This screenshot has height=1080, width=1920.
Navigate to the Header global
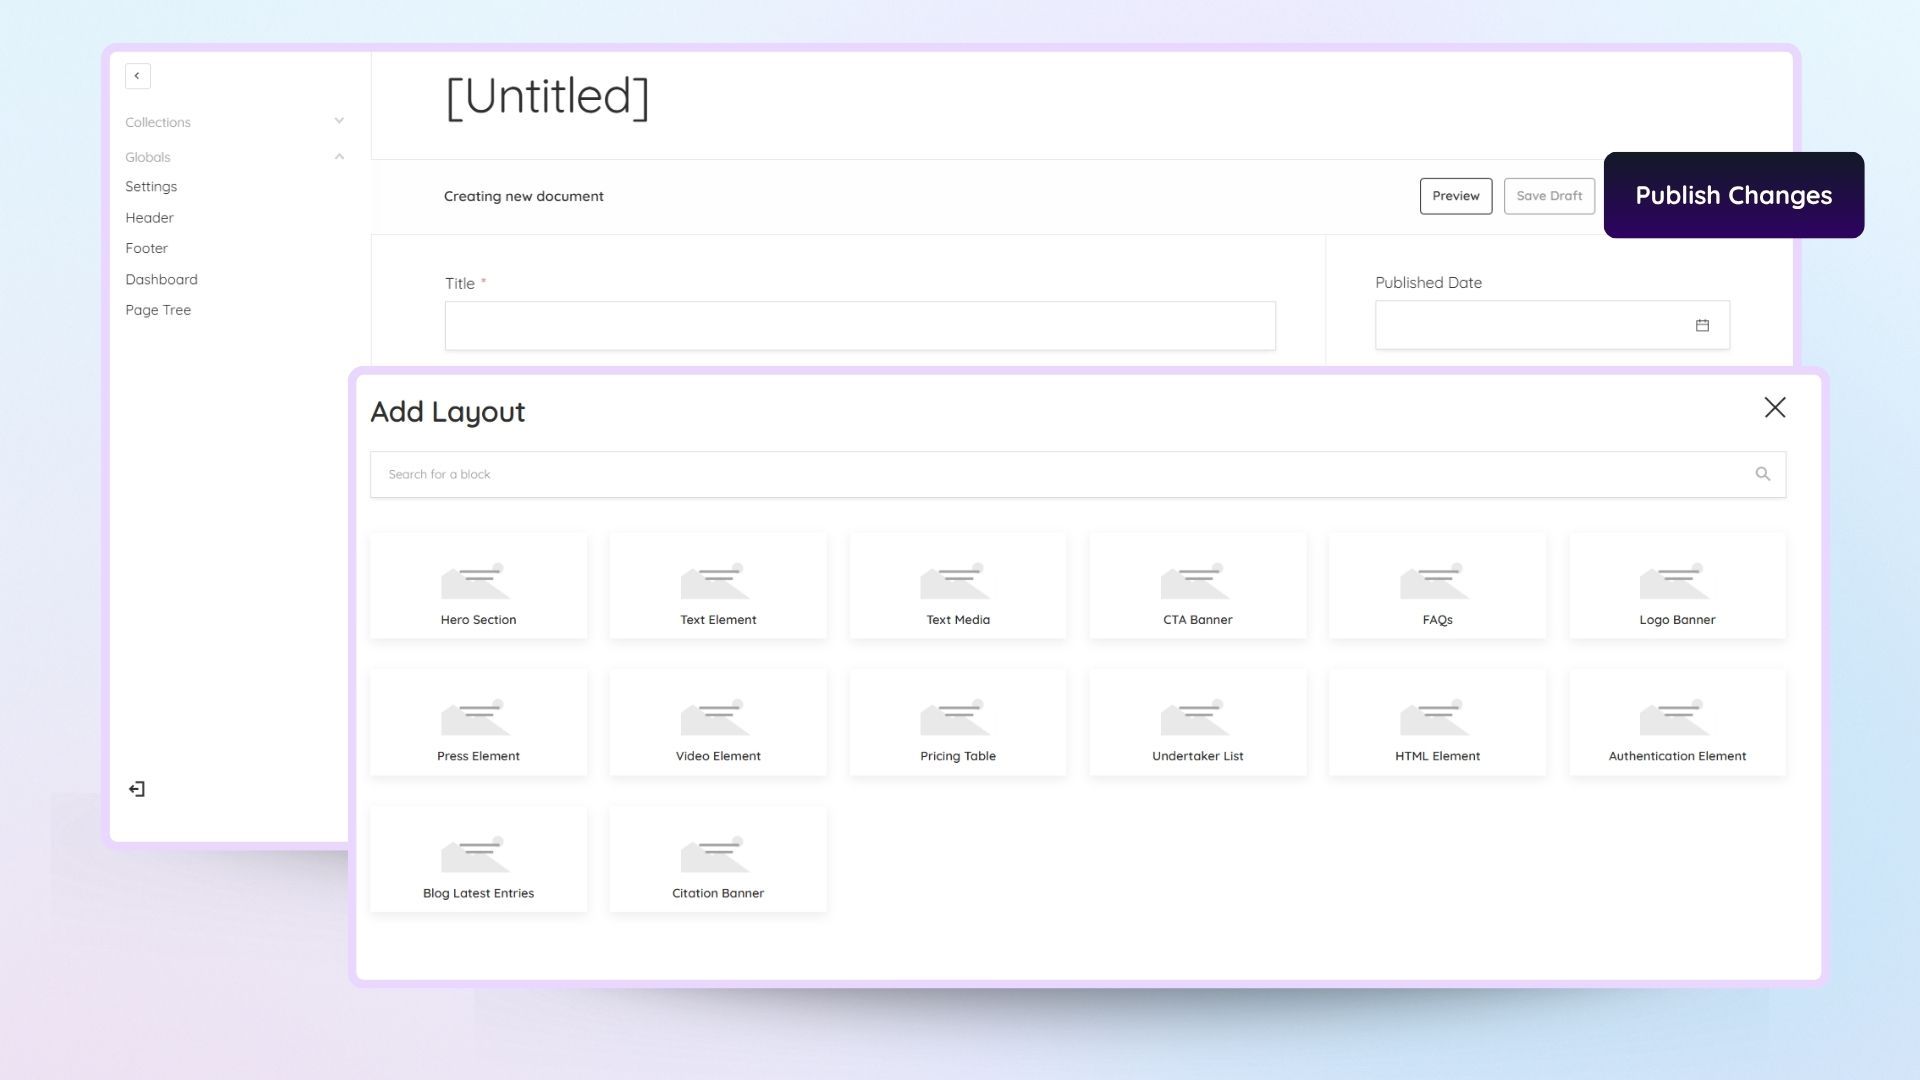pos(149,217)
